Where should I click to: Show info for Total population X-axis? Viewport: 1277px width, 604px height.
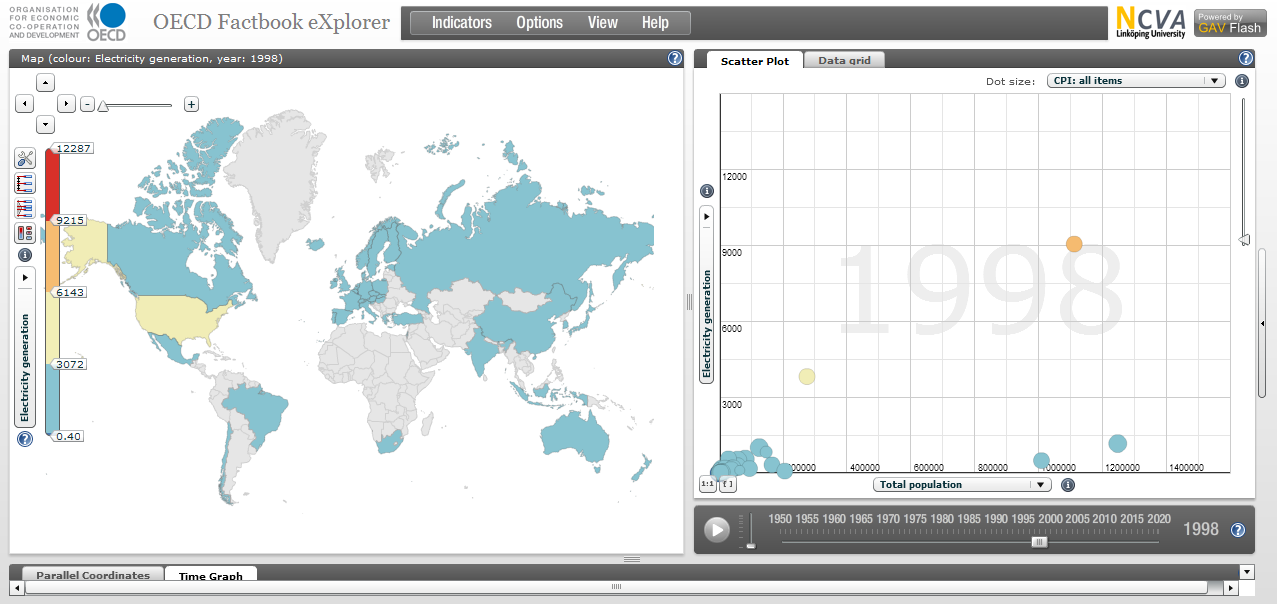(1068, 485)
